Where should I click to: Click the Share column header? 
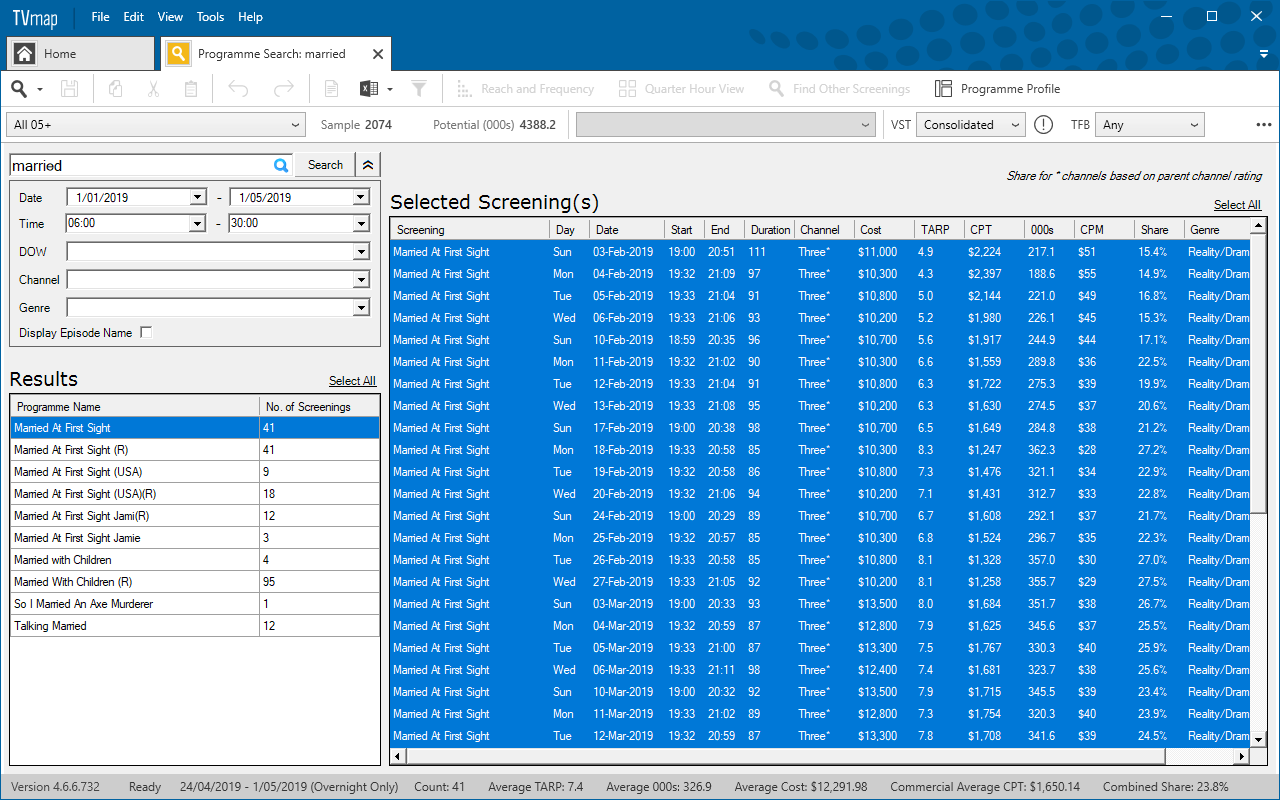1159,230
